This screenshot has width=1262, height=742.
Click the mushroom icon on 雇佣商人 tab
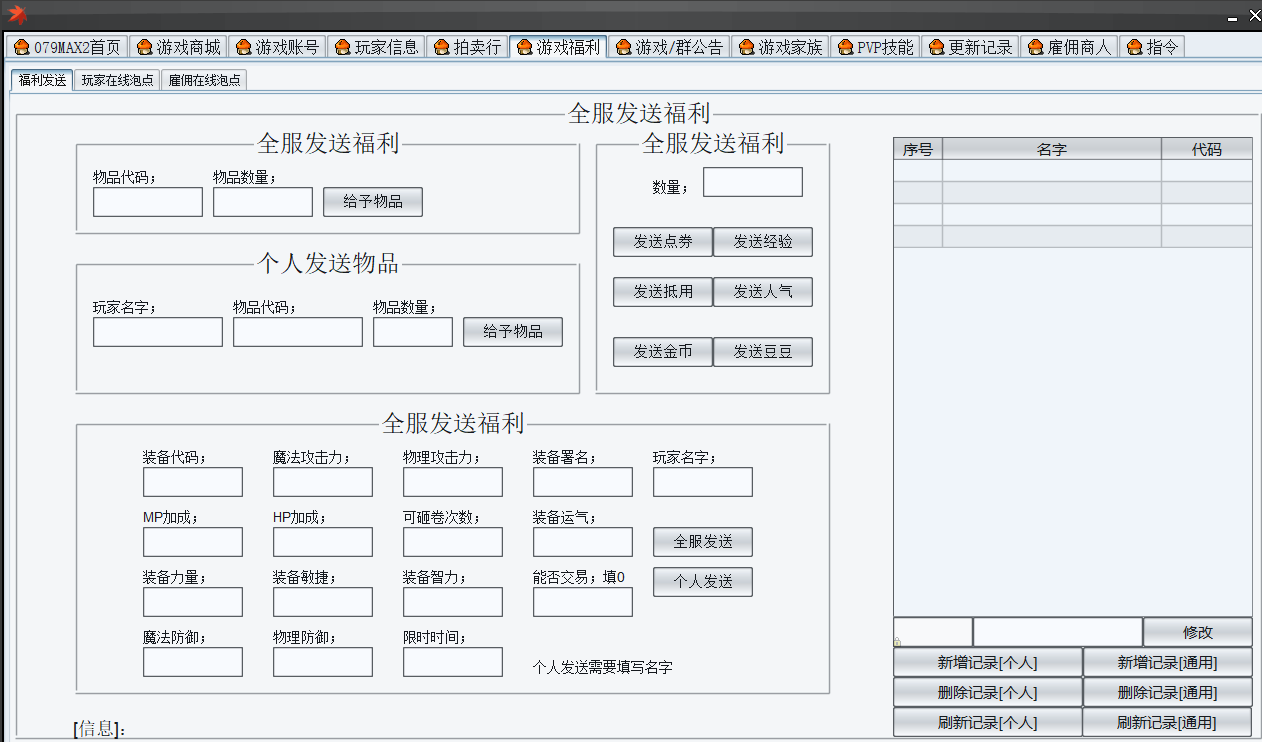[x=1035, y=47]
